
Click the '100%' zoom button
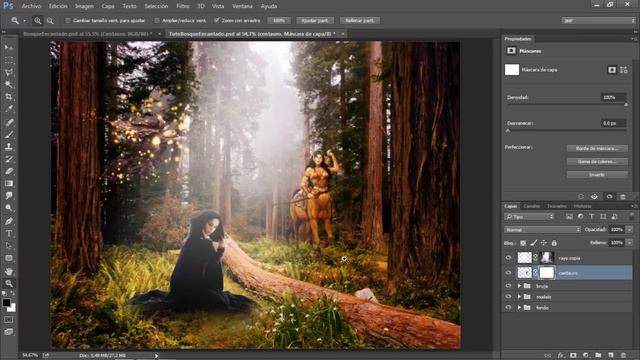click(x=279, y=20)
